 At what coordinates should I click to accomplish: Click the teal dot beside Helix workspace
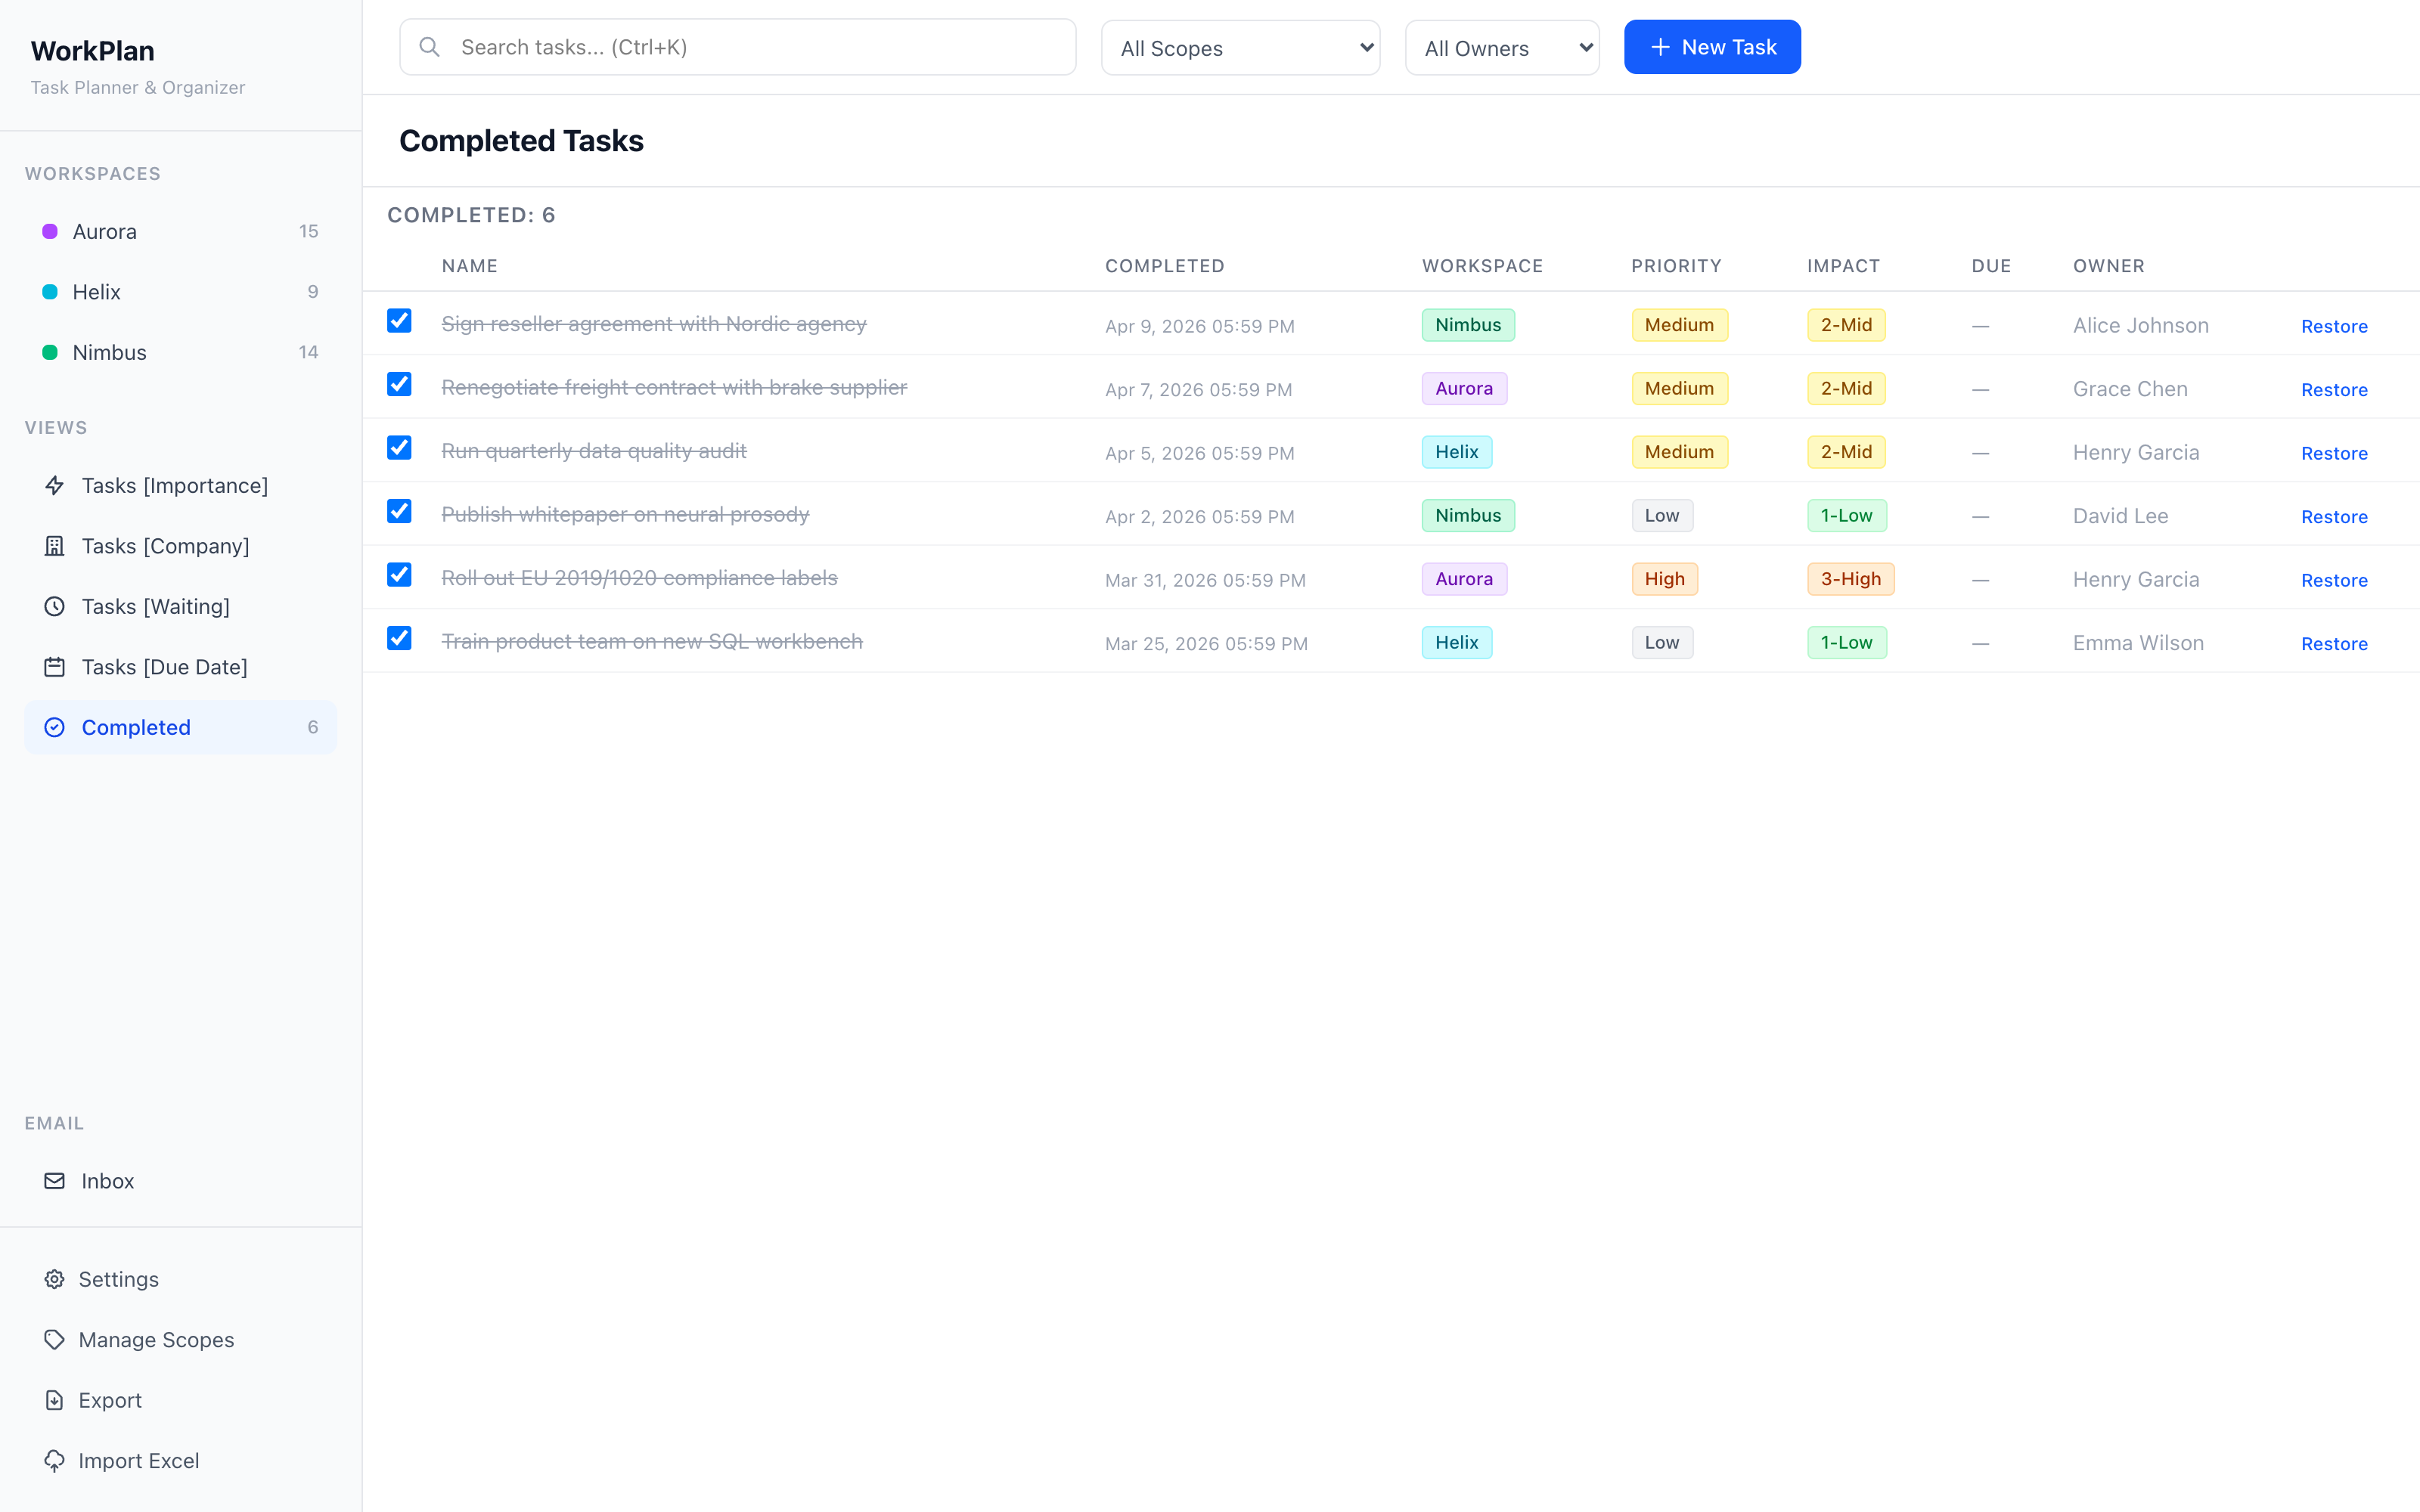click(50, 292)
